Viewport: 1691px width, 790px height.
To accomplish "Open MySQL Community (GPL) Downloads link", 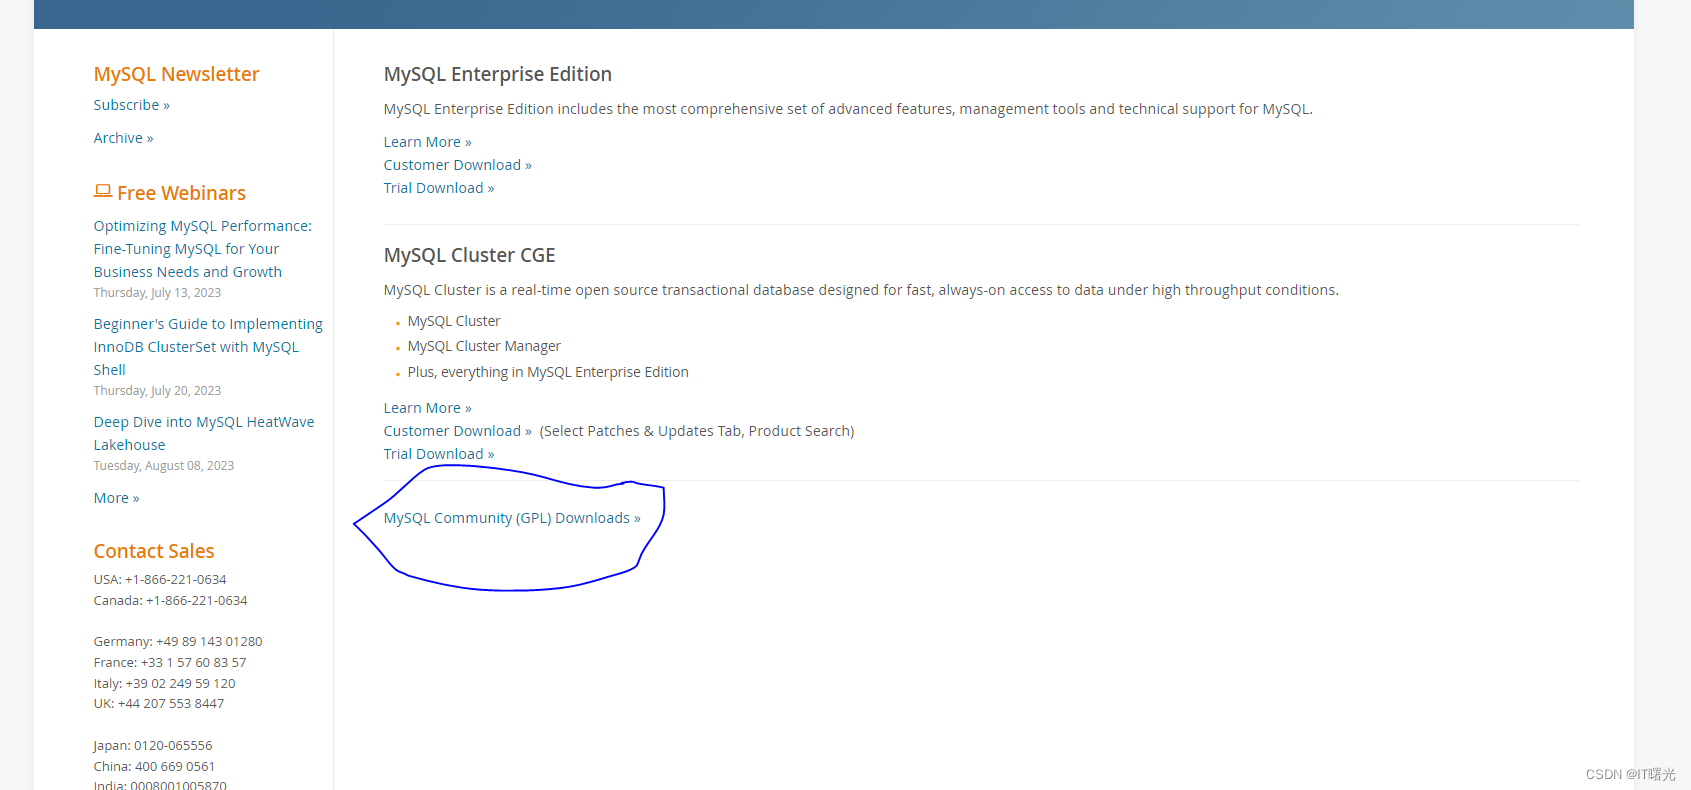I will click(512, 518).
